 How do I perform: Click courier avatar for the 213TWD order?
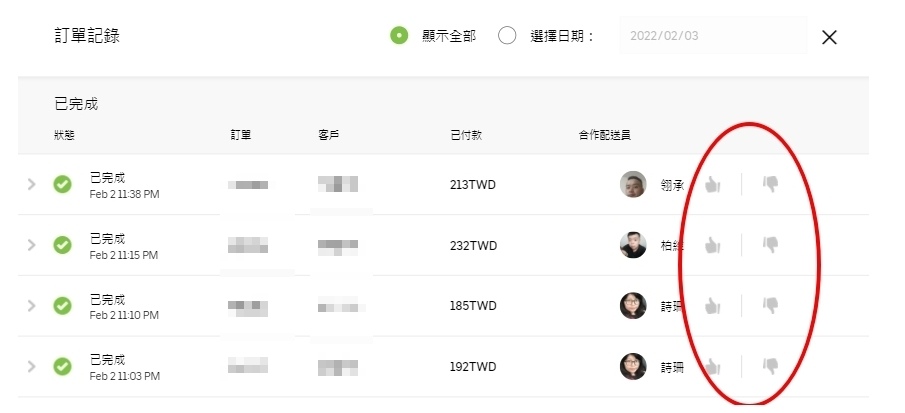pos(632,184)
